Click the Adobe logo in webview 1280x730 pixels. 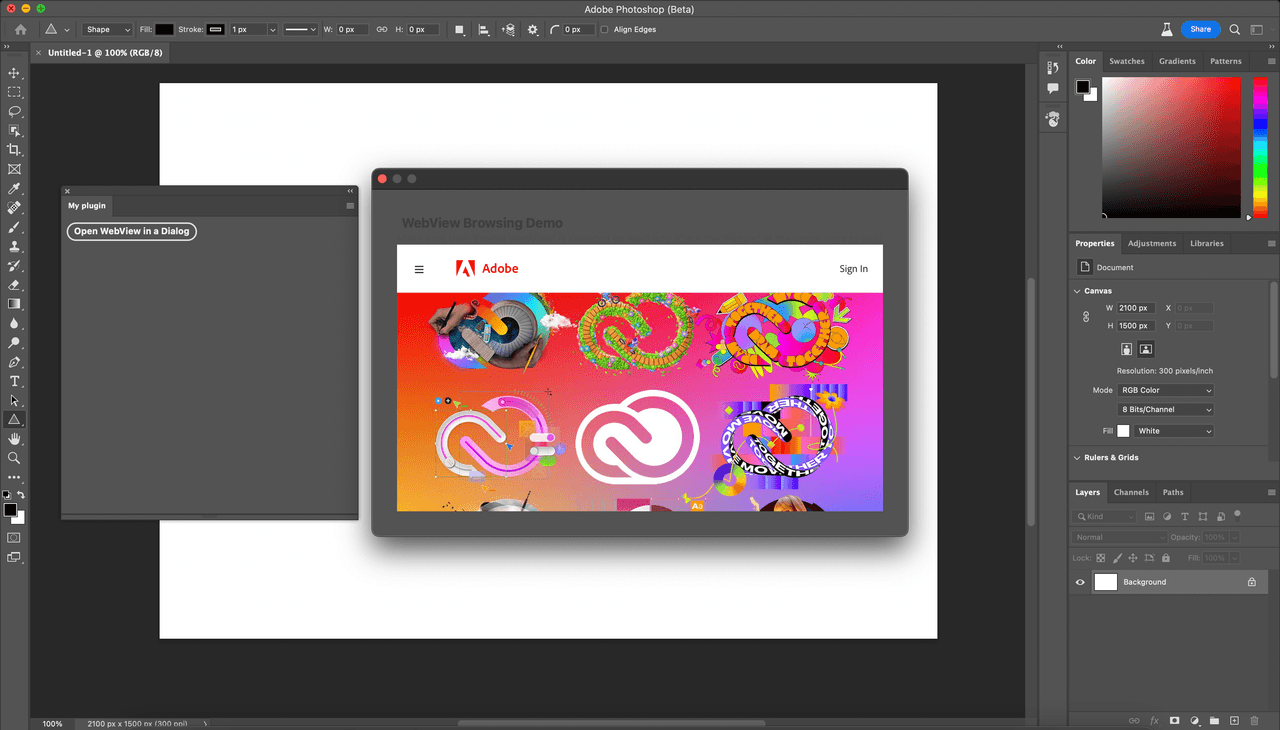[x=487, y=268]
